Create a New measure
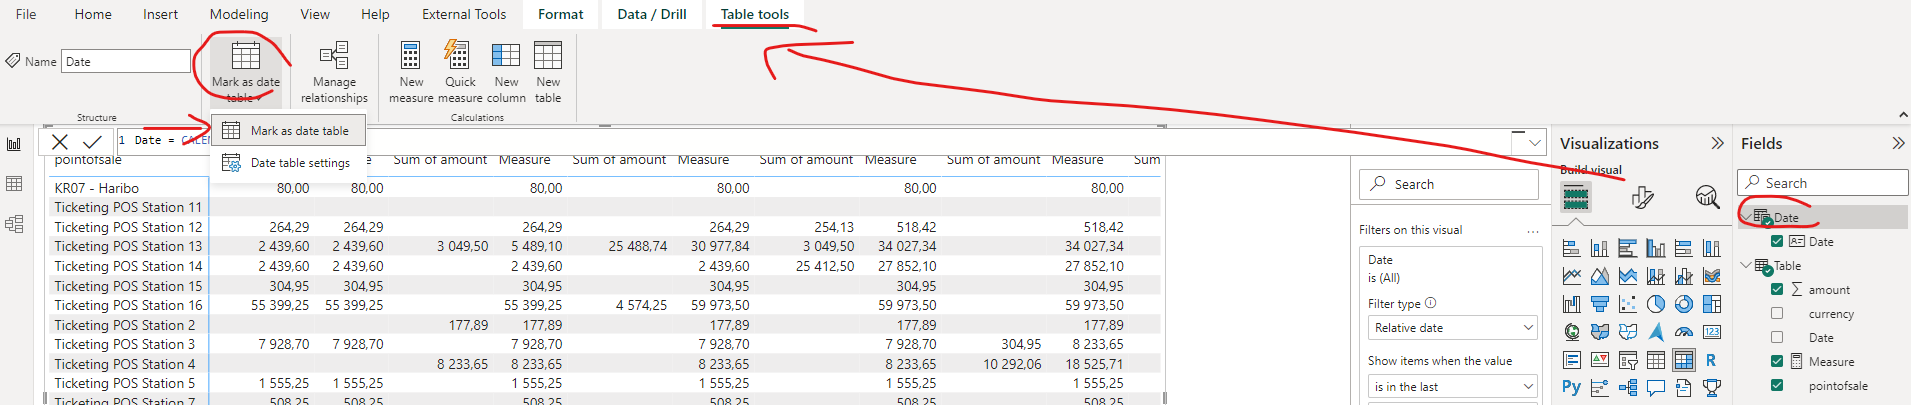 [x=411, y=72]
